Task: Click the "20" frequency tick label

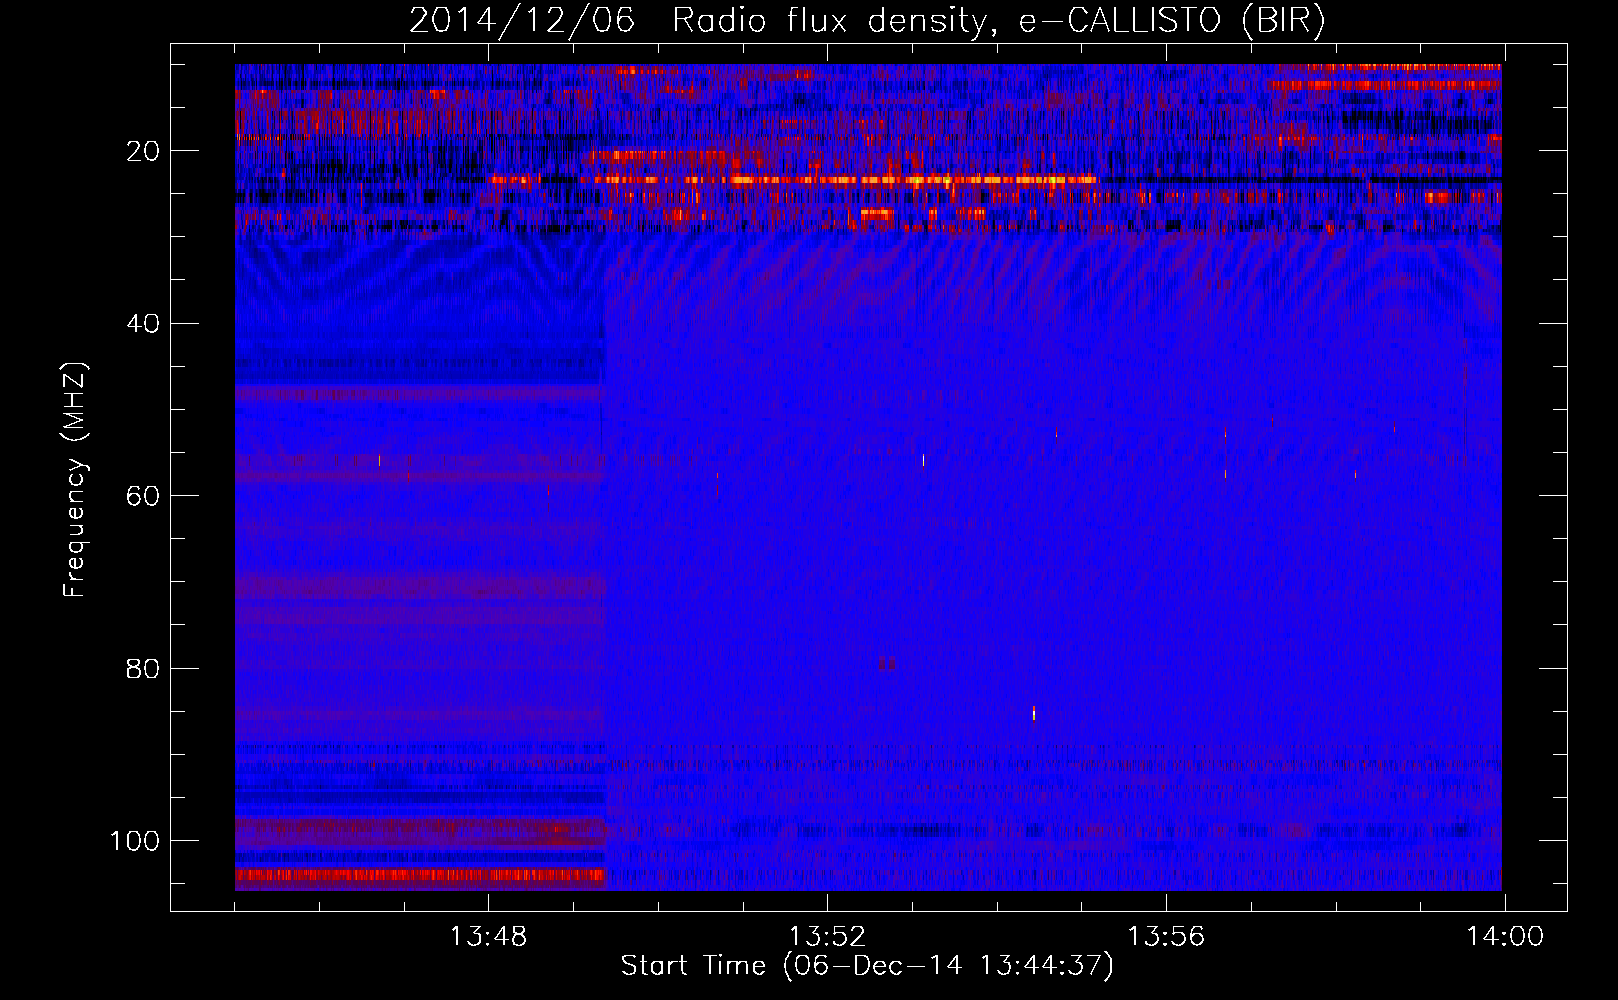Action: pos(143,151)
